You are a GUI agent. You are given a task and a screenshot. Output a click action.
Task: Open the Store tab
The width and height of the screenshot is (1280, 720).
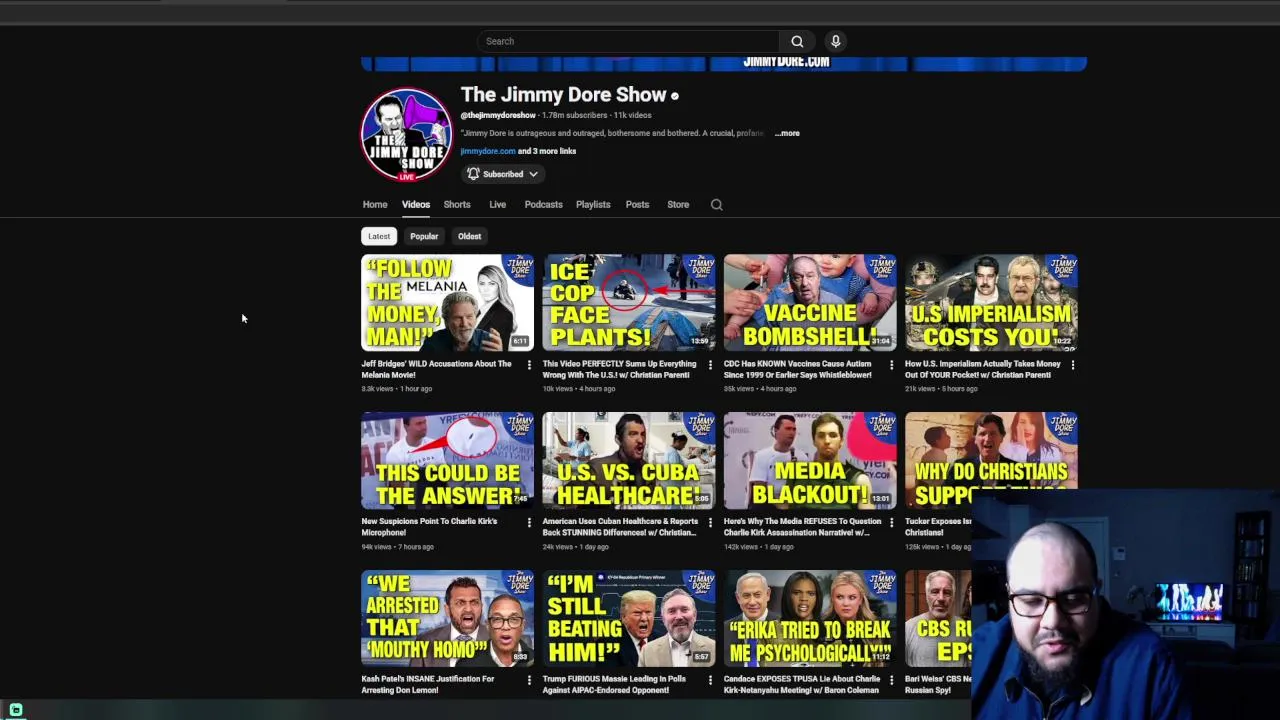coord(678,205)
